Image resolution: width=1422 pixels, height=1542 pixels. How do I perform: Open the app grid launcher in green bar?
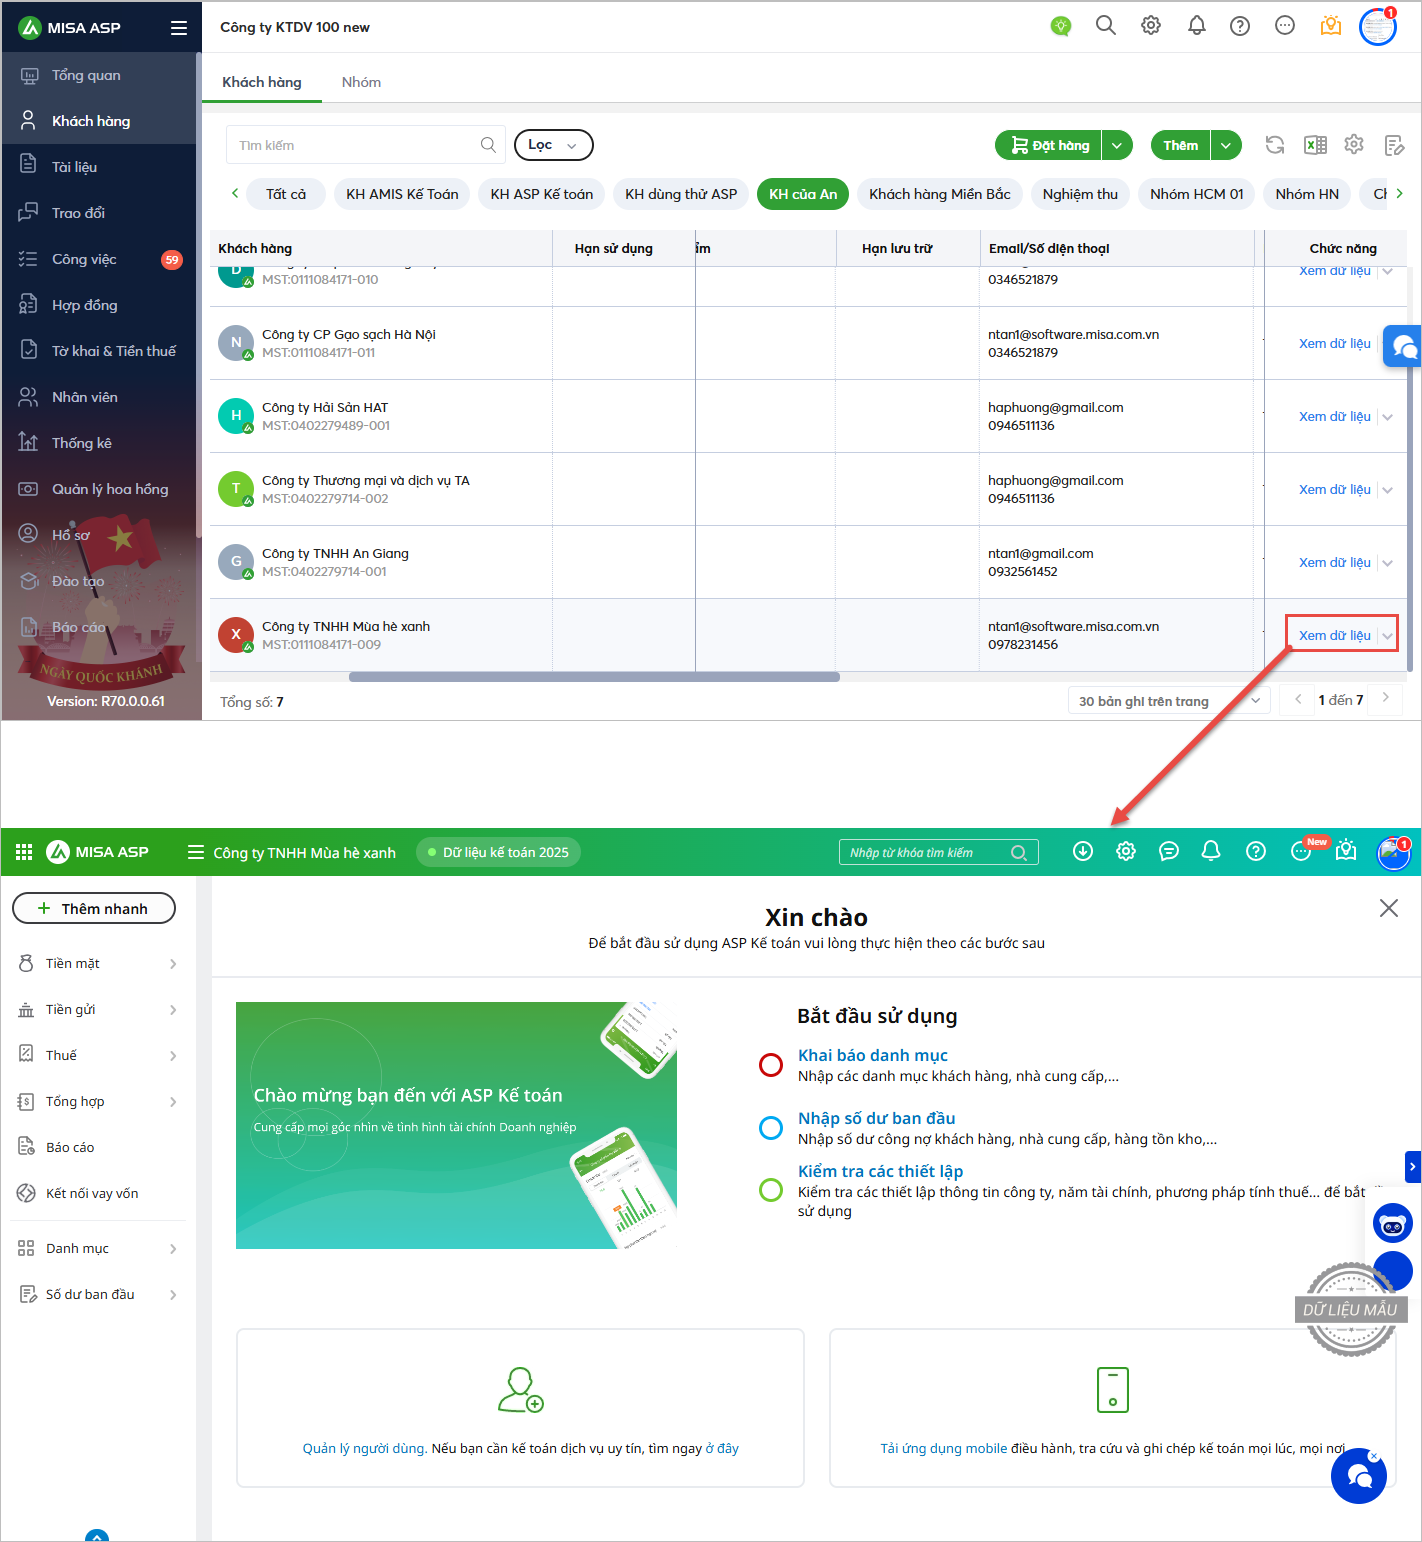point(24,852)
